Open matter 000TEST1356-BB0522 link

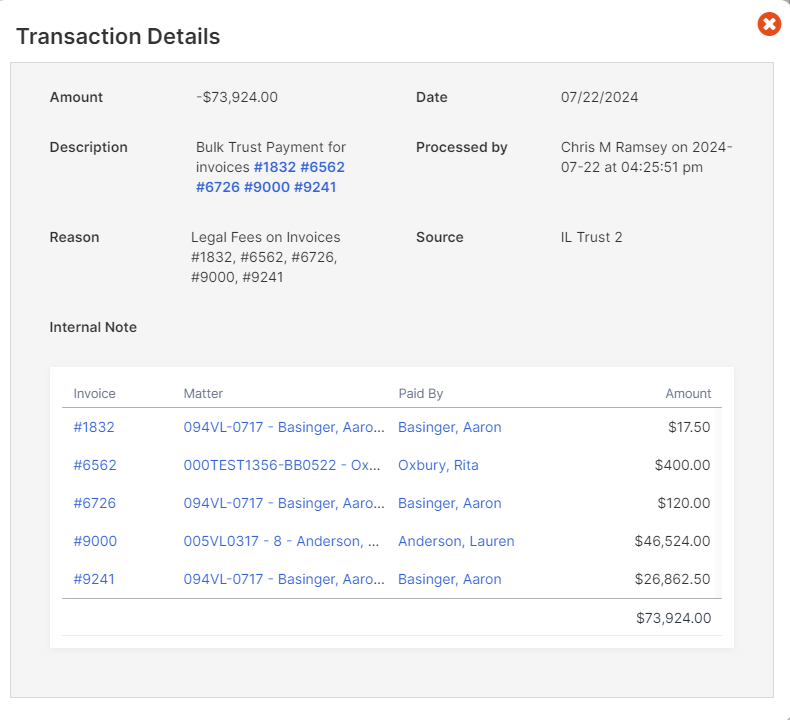tap(282, 465)
